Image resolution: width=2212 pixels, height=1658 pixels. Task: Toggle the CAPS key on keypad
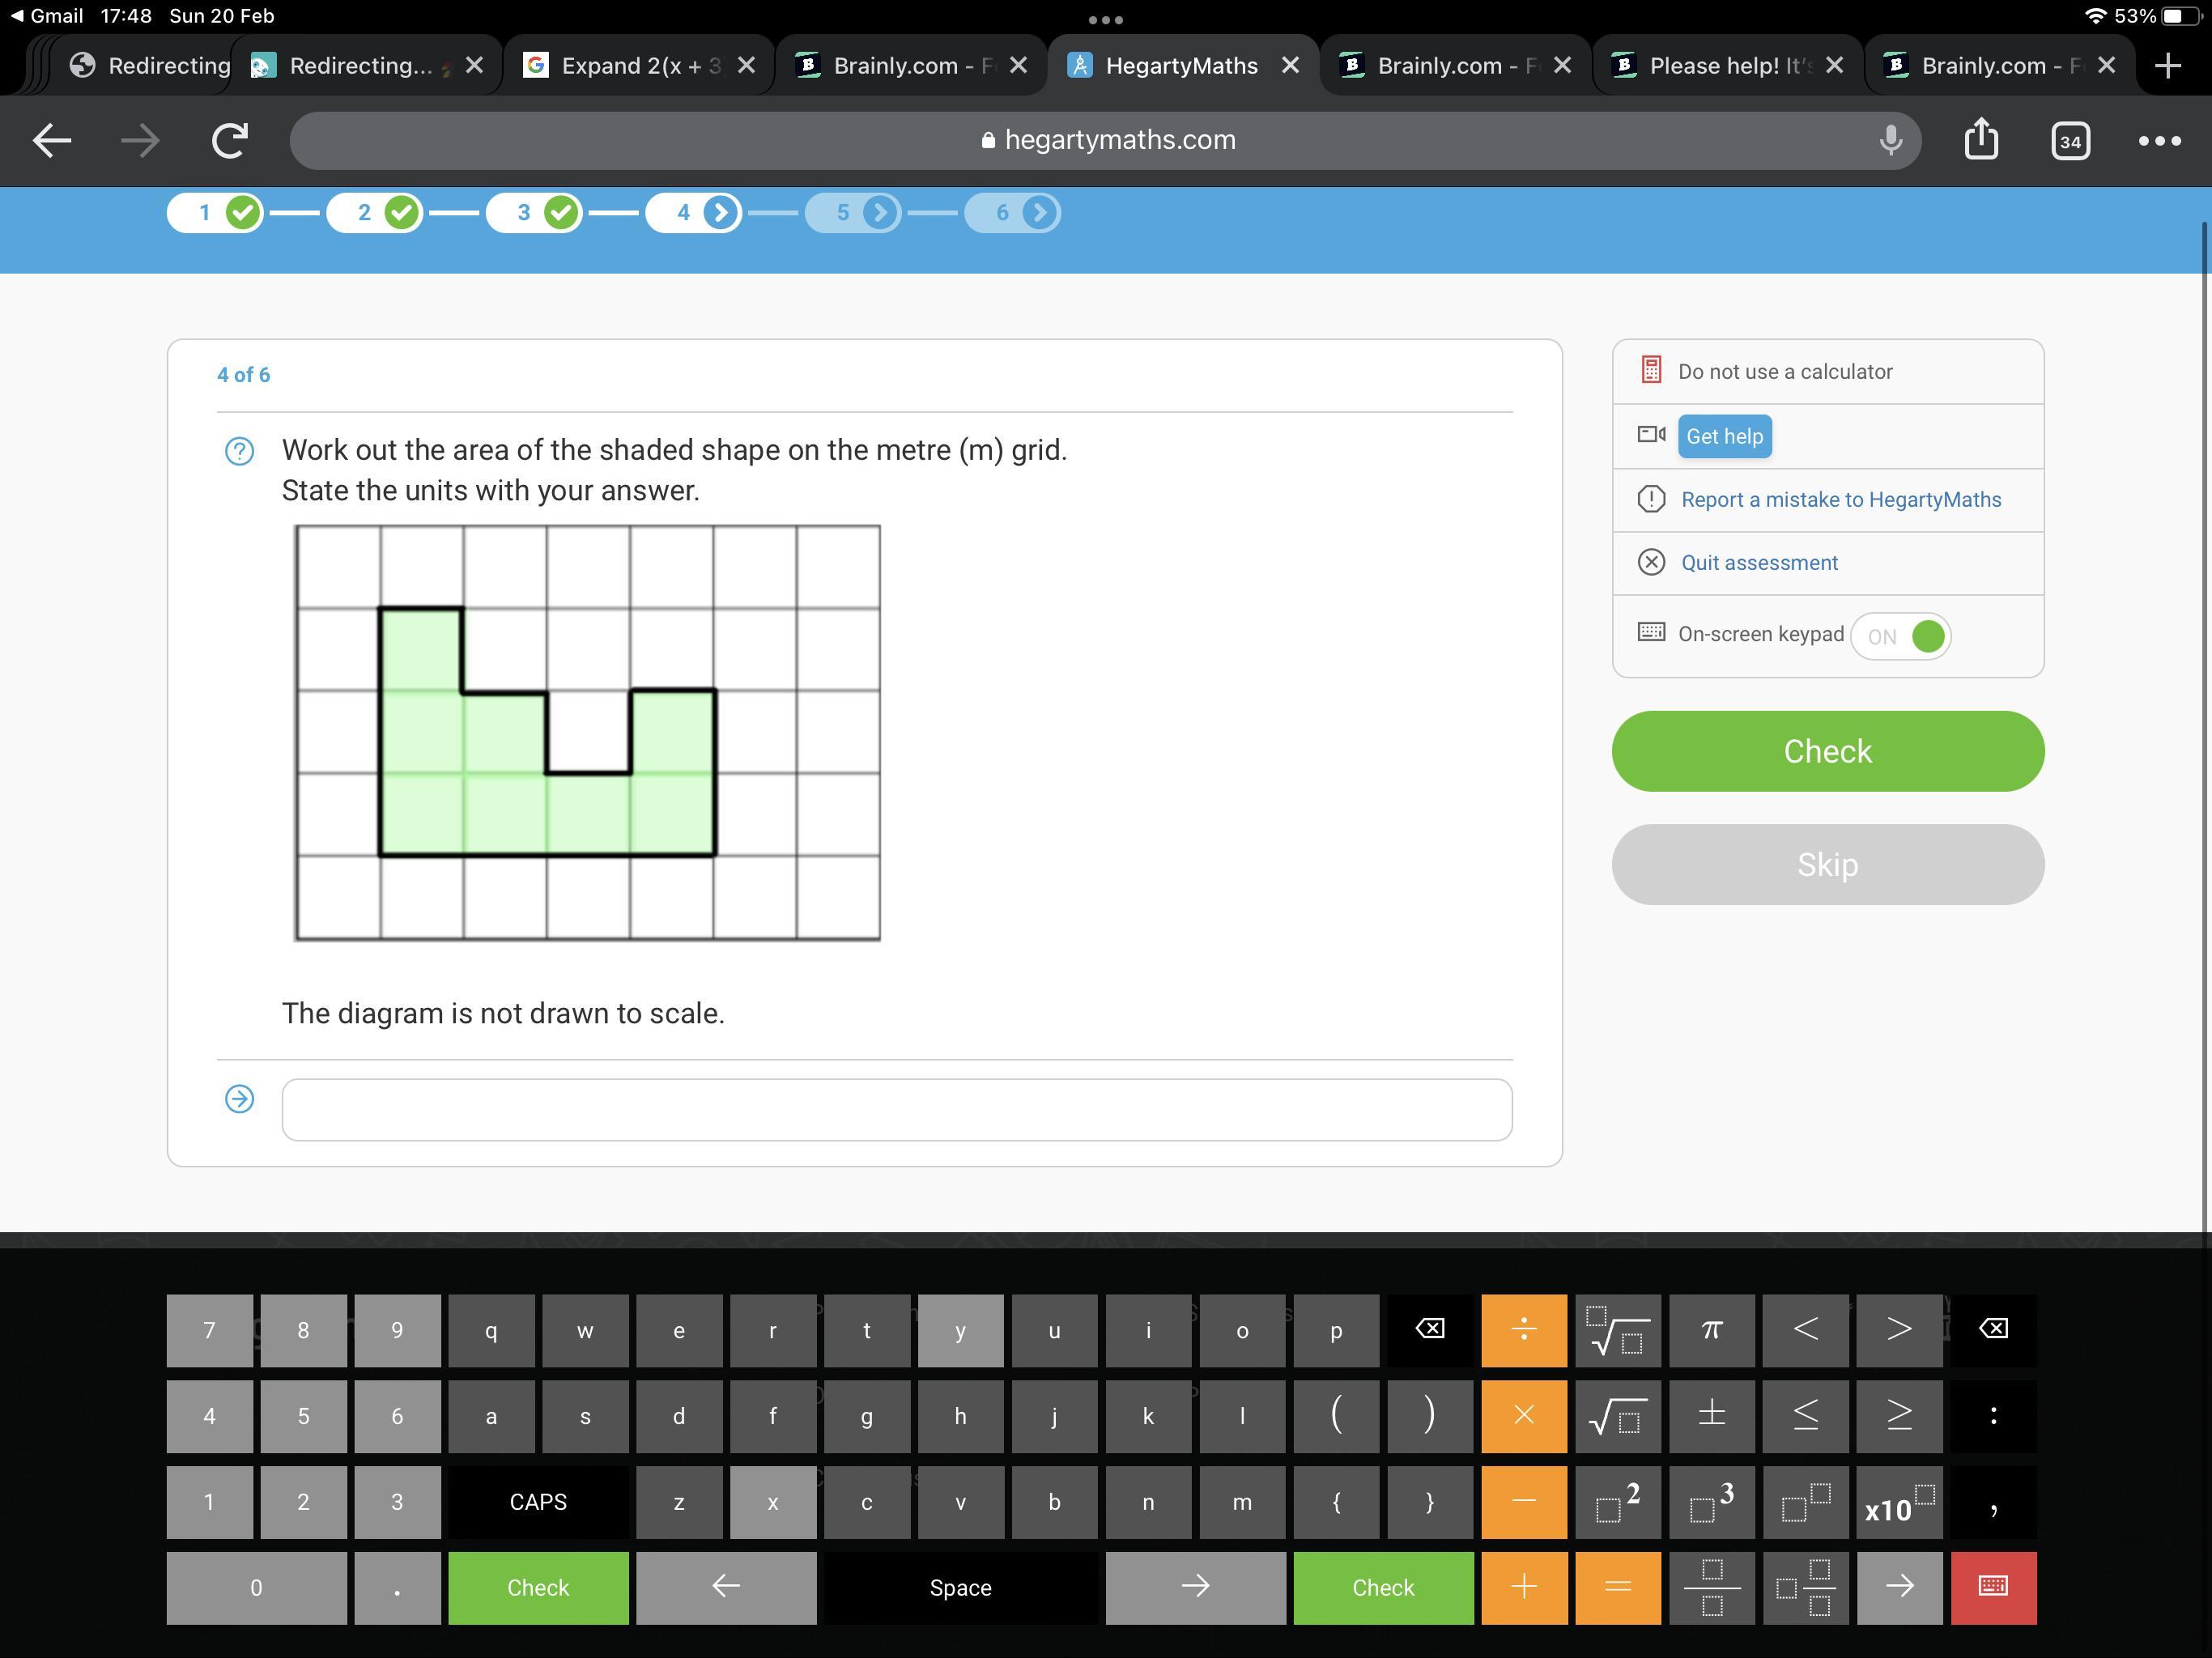pos(538,1501)
